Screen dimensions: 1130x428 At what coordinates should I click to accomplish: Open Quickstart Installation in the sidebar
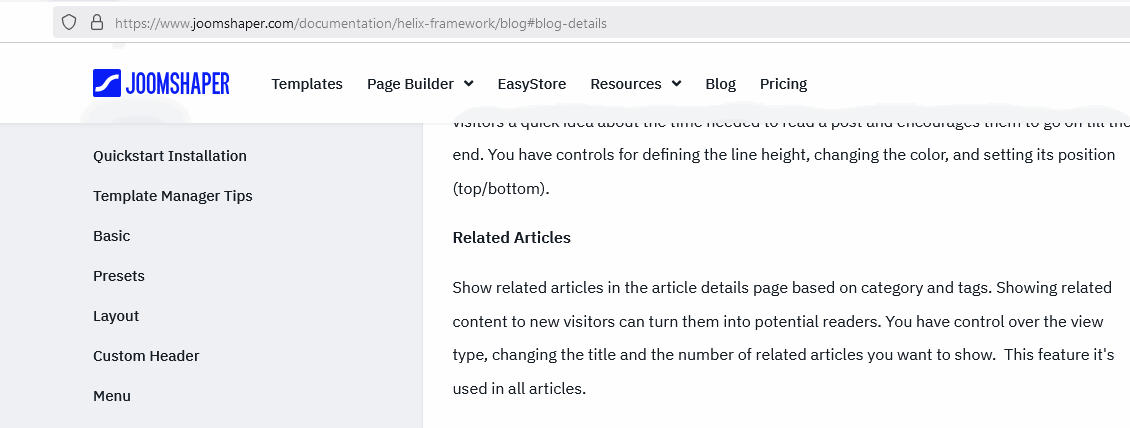coord(170,156)
